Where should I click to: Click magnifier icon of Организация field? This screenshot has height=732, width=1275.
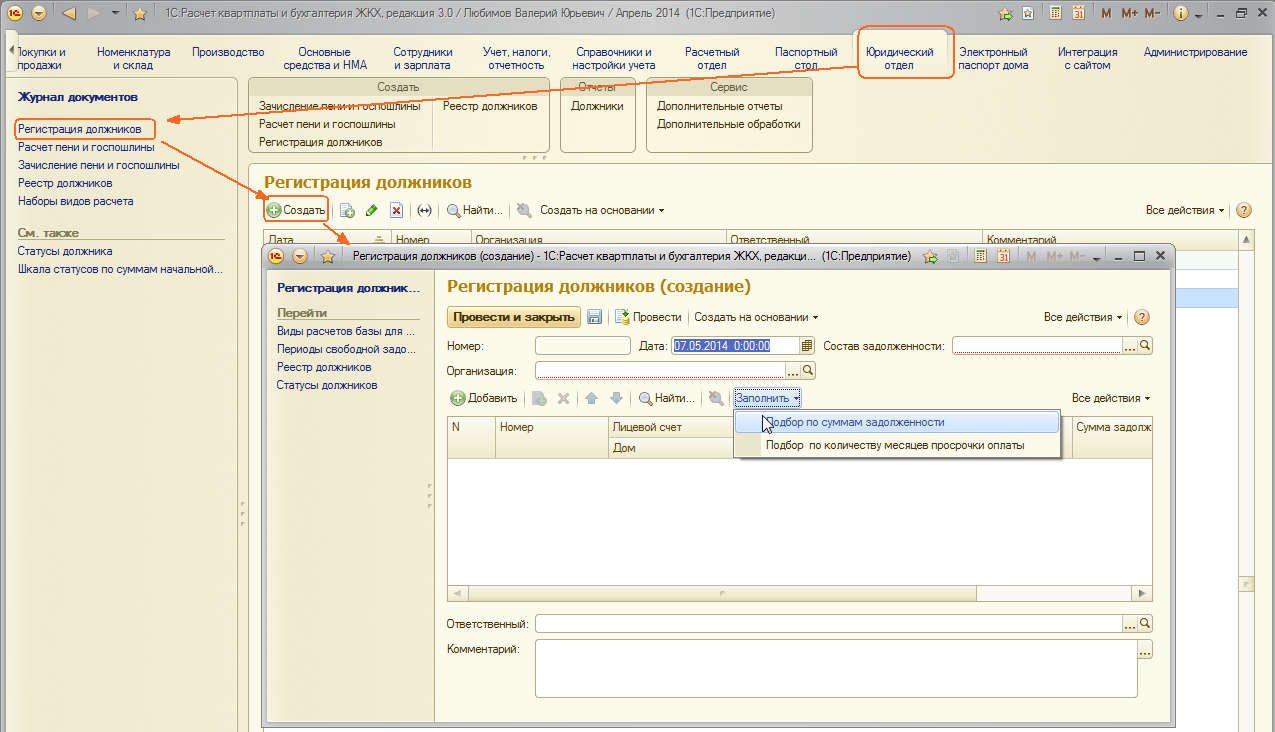pyautogui.click(x=809, y=371)
